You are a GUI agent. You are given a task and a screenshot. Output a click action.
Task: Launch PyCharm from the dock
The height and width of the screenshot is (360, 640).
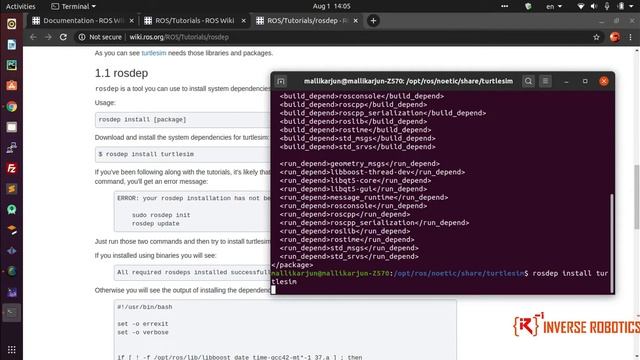click(x=11, y=65)
